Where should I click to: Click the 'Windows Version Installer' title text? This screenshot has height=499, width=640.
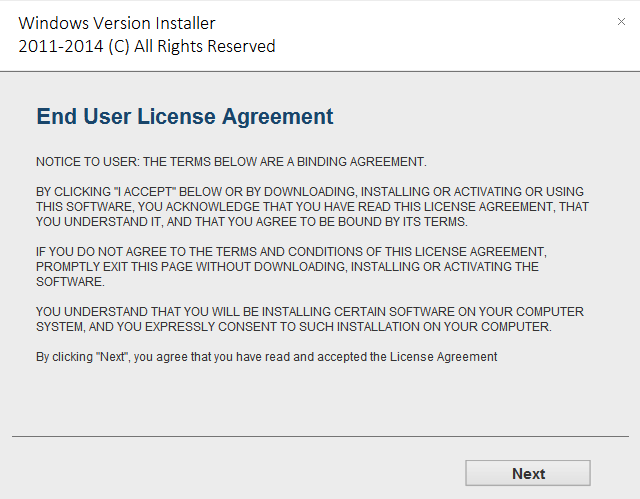[117, 23]
